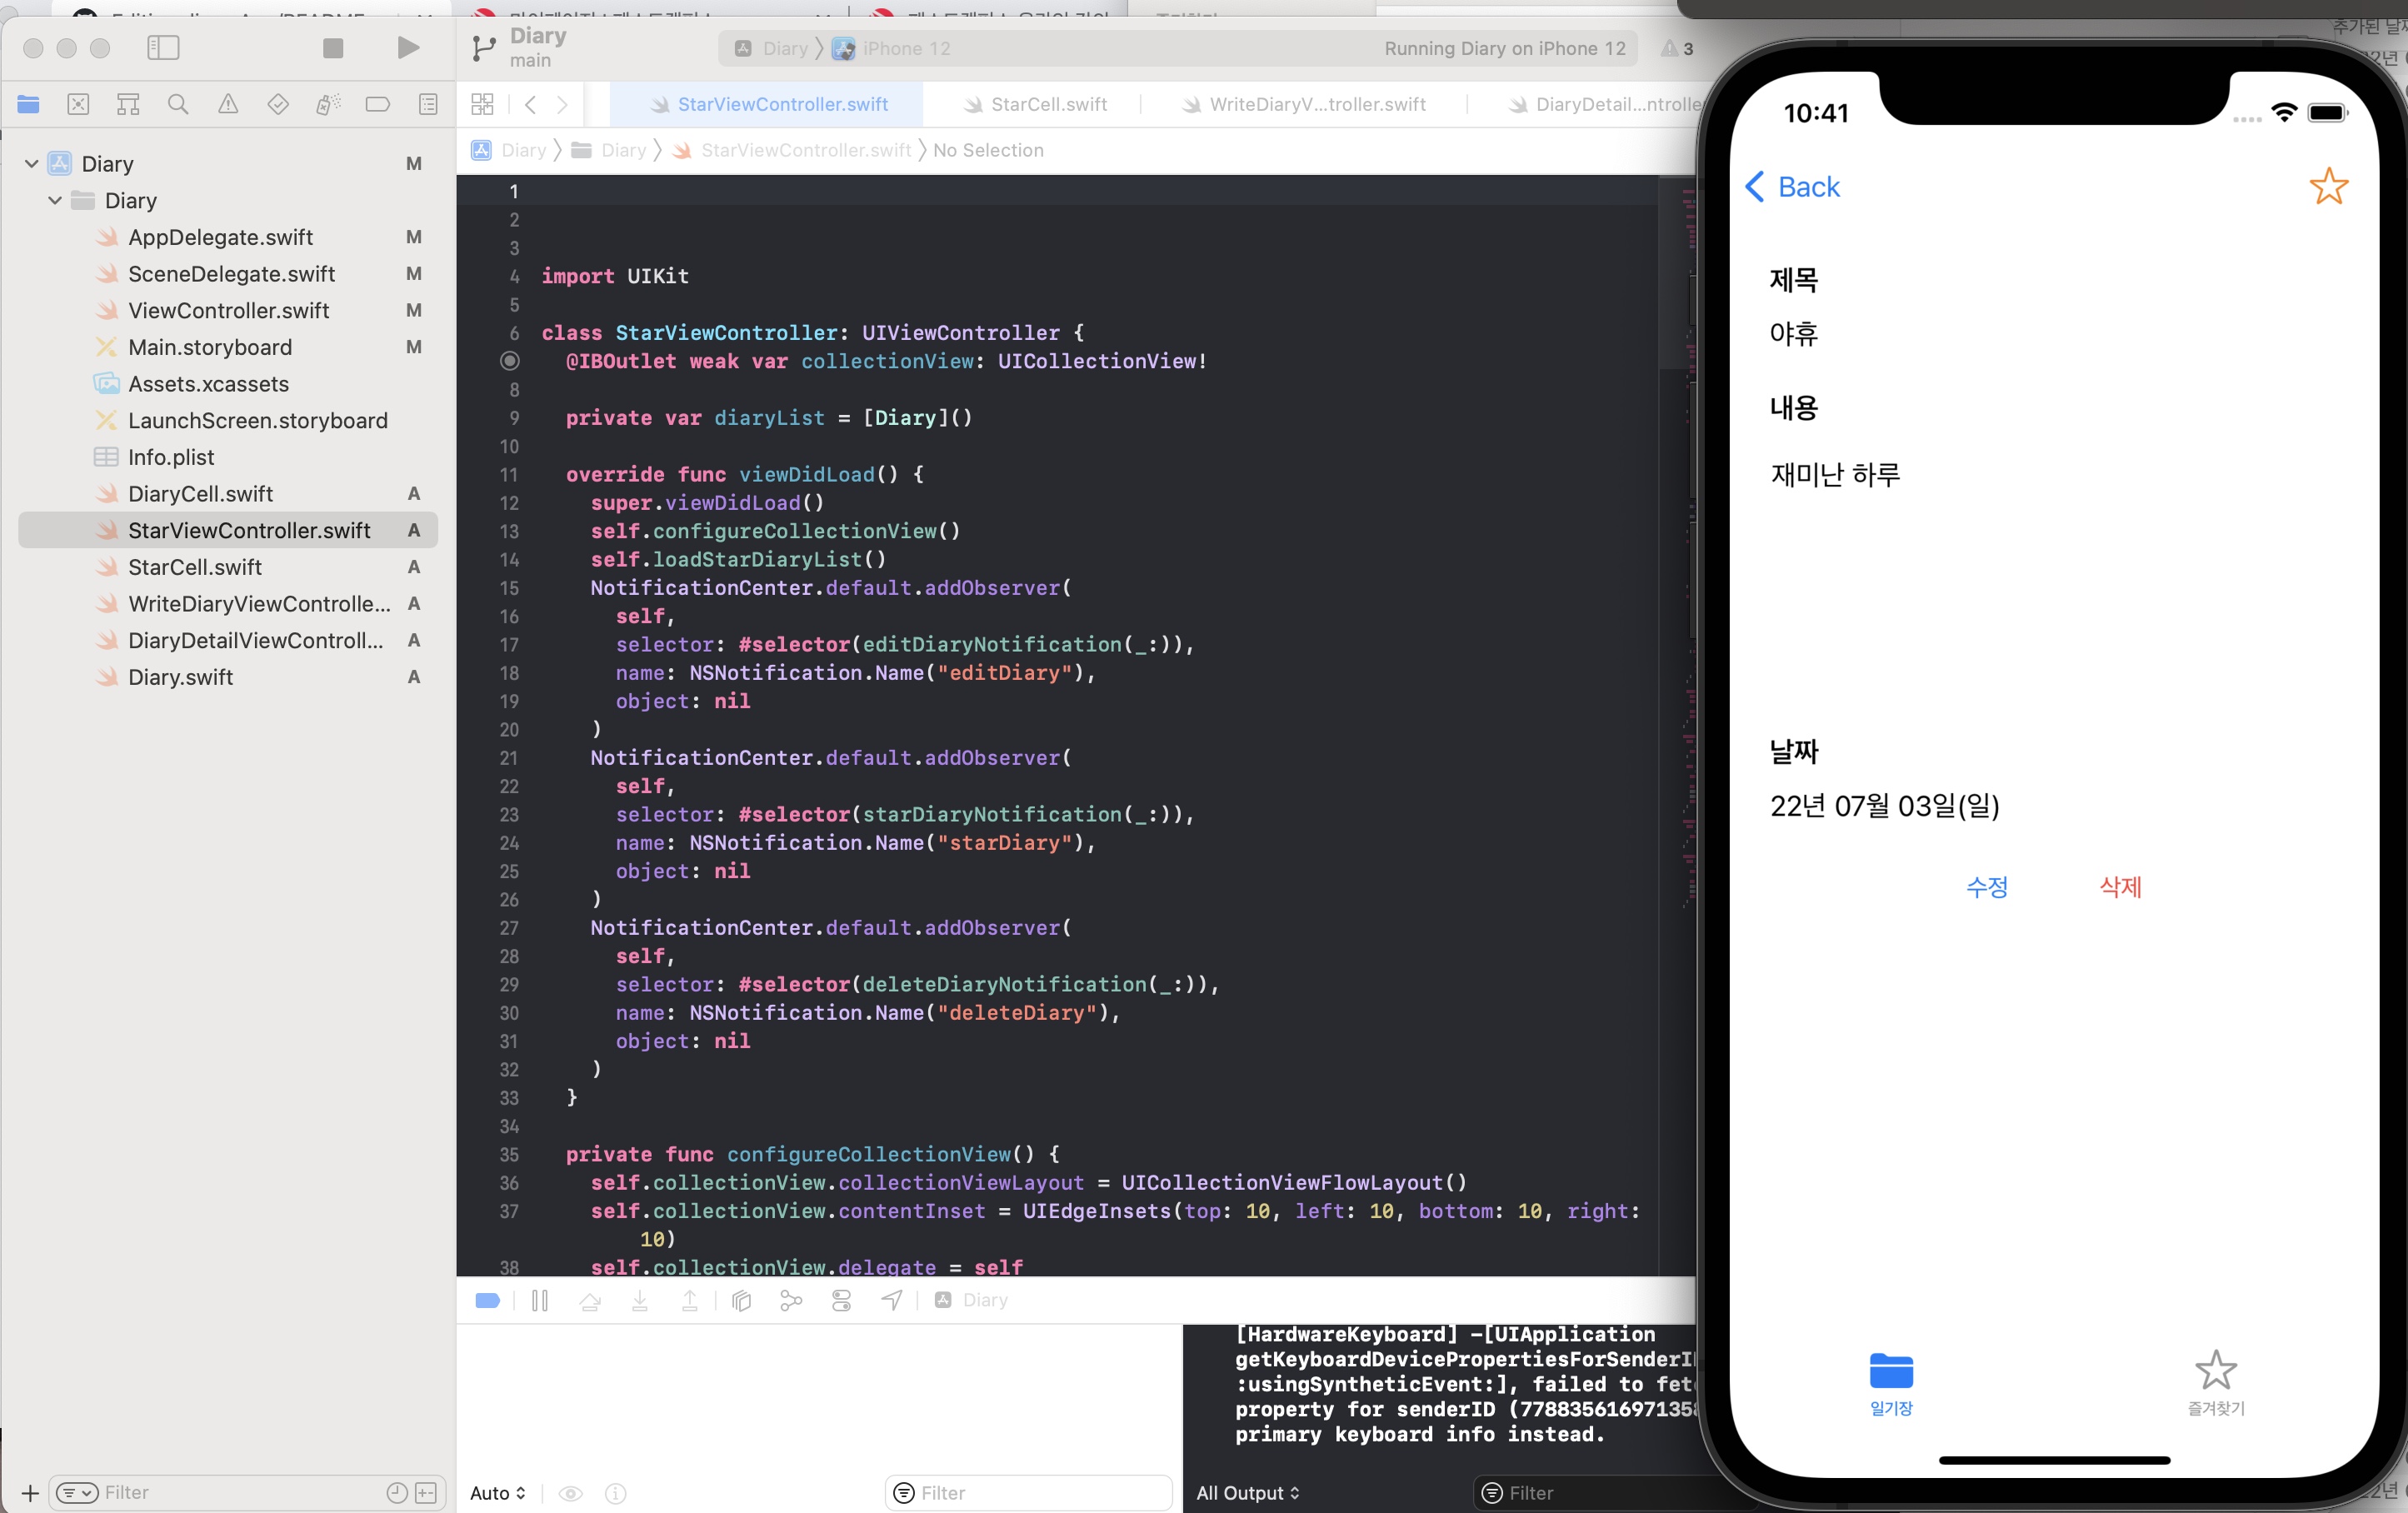Open the iPhone 12 destination selector

(x=892, y=48)
